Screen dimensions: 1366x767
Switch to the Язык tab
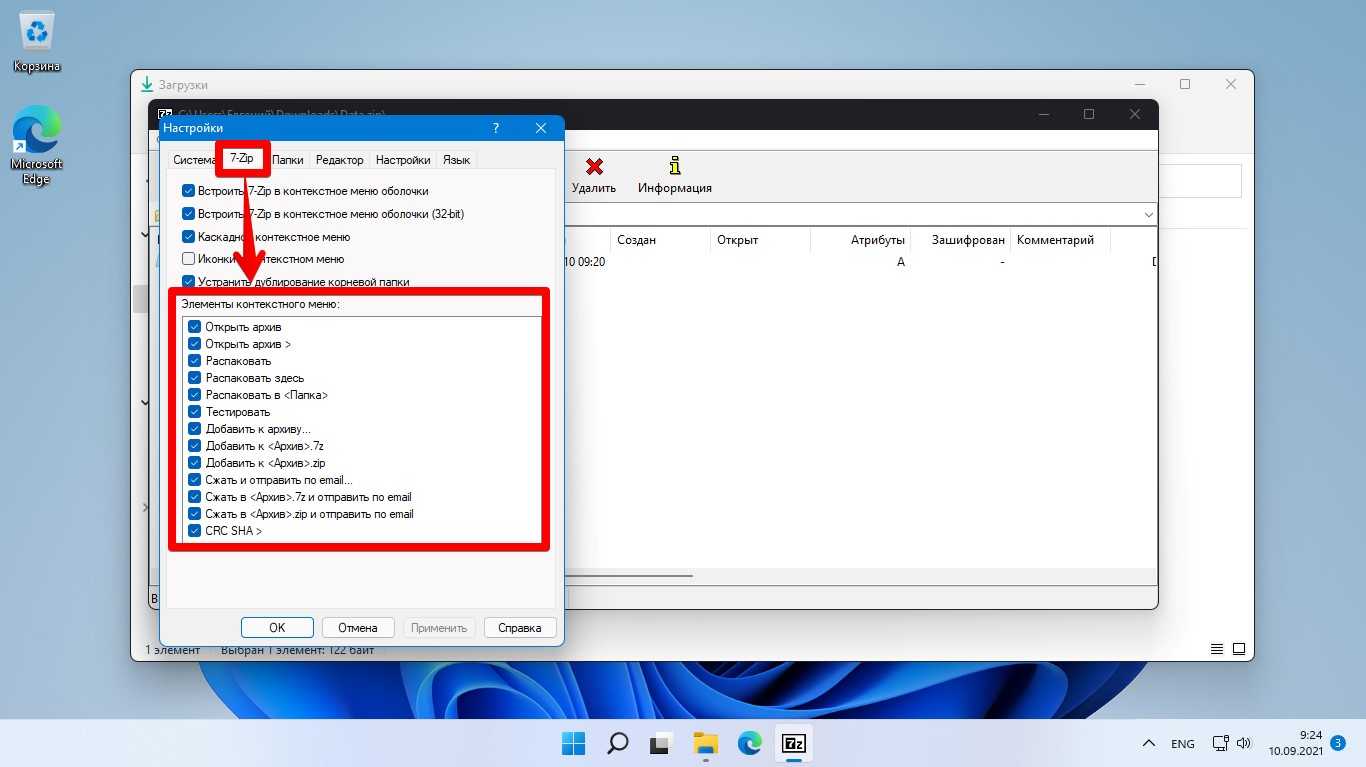[x=456, y=160]
